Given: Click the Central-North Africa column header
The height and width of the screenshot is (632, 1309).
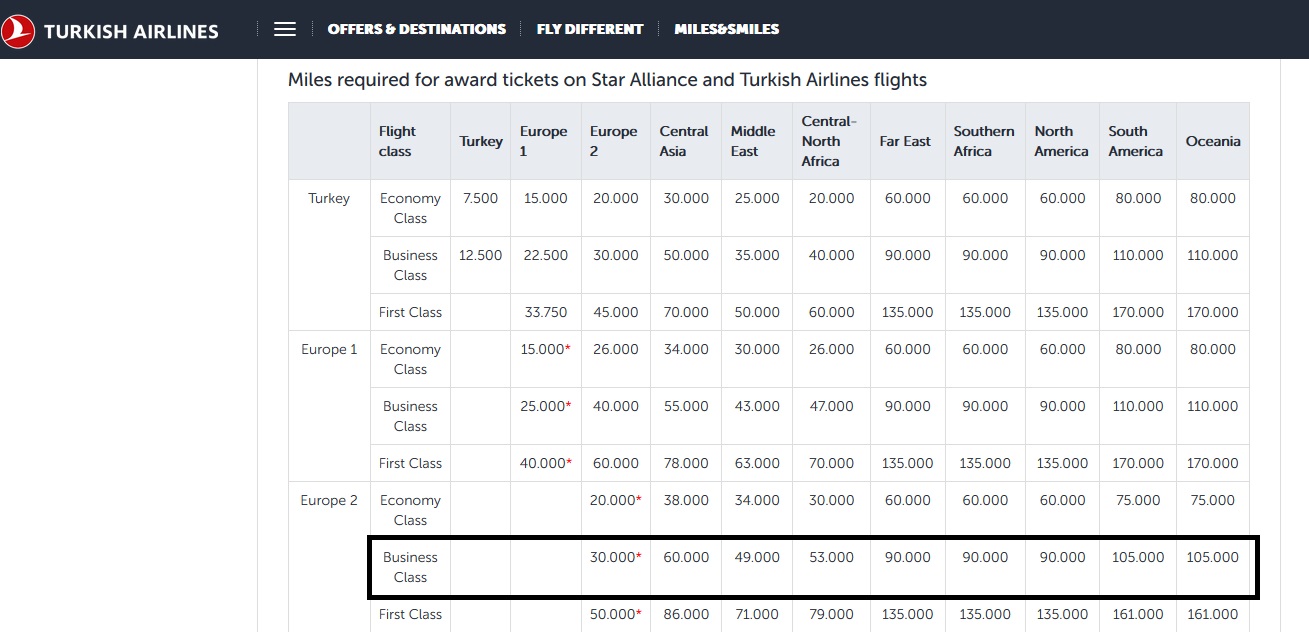Looking at the screenshot, I should click(x=828, y=141).
